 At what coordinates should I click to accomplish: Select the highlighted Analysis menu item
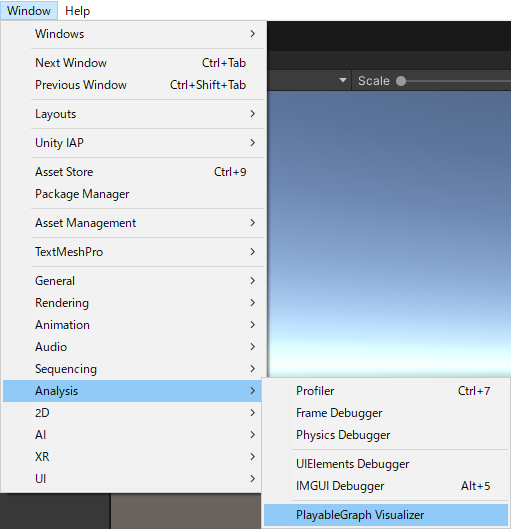click(x=132, y=391)
